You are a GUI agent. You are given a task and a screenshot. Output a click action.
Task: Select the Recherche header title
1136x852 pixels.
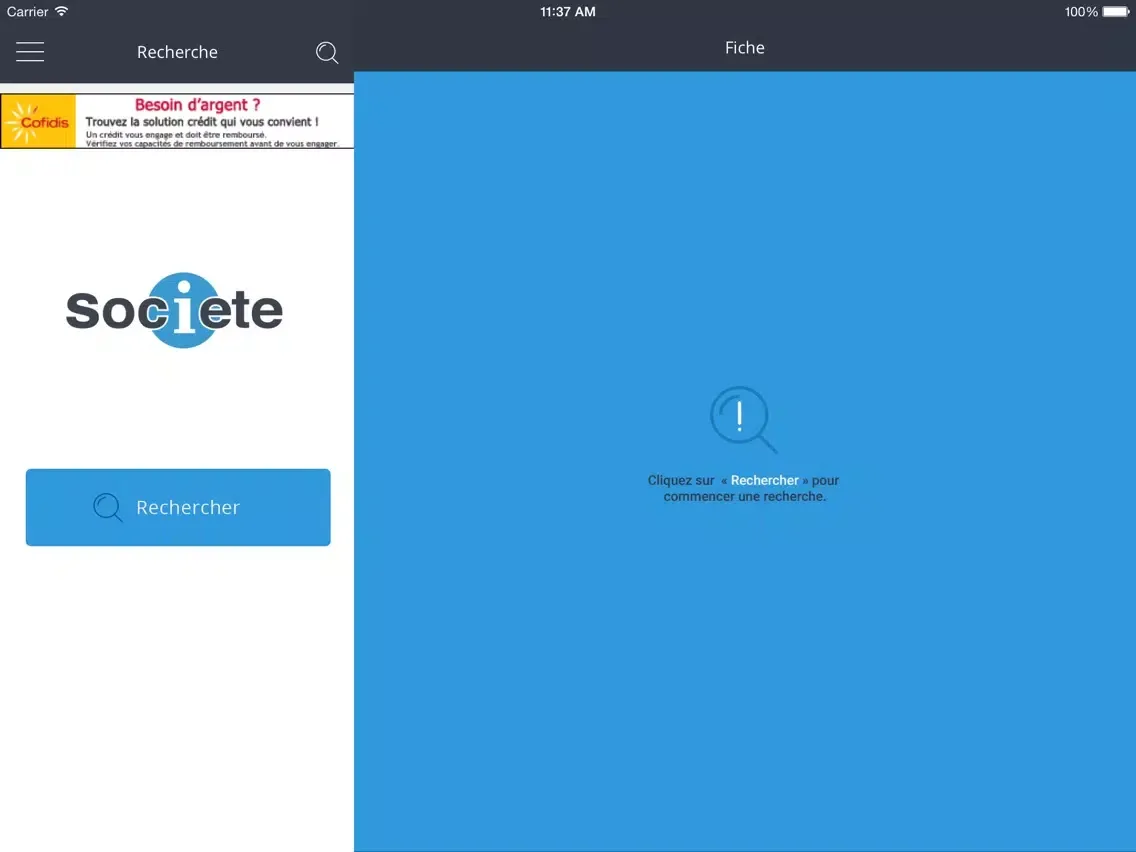point(178,52)
